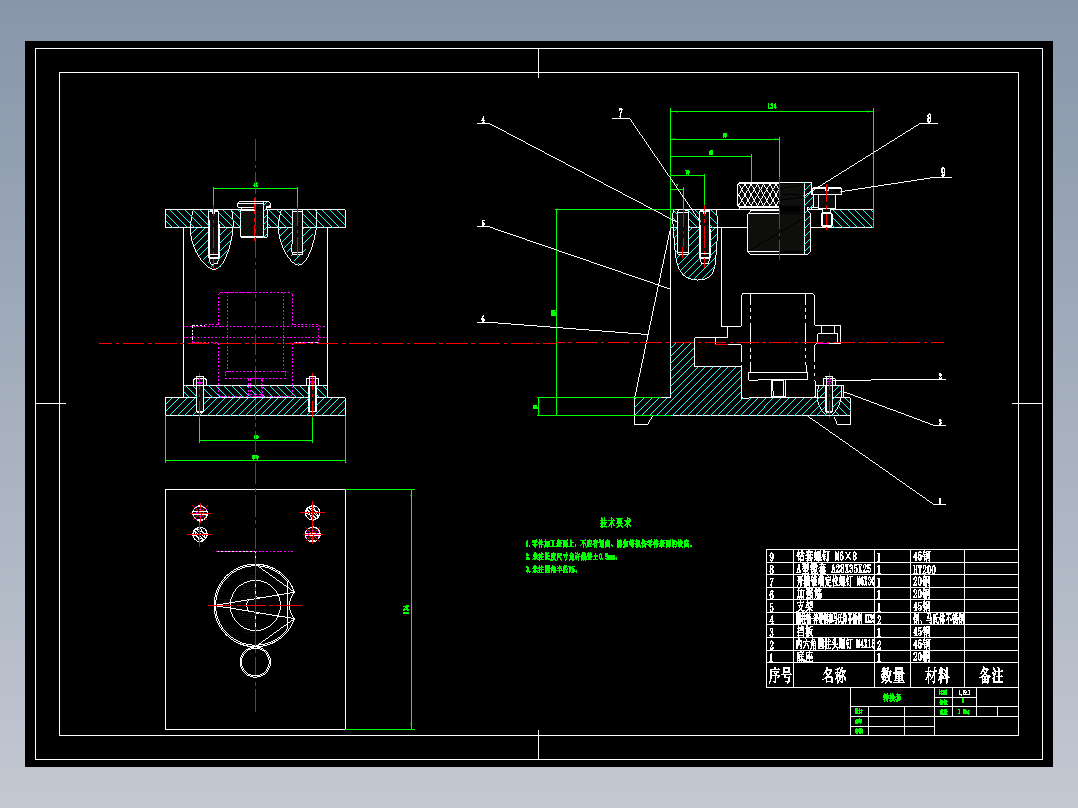Click the 支架 part name in row 5

tap(805, 607)
